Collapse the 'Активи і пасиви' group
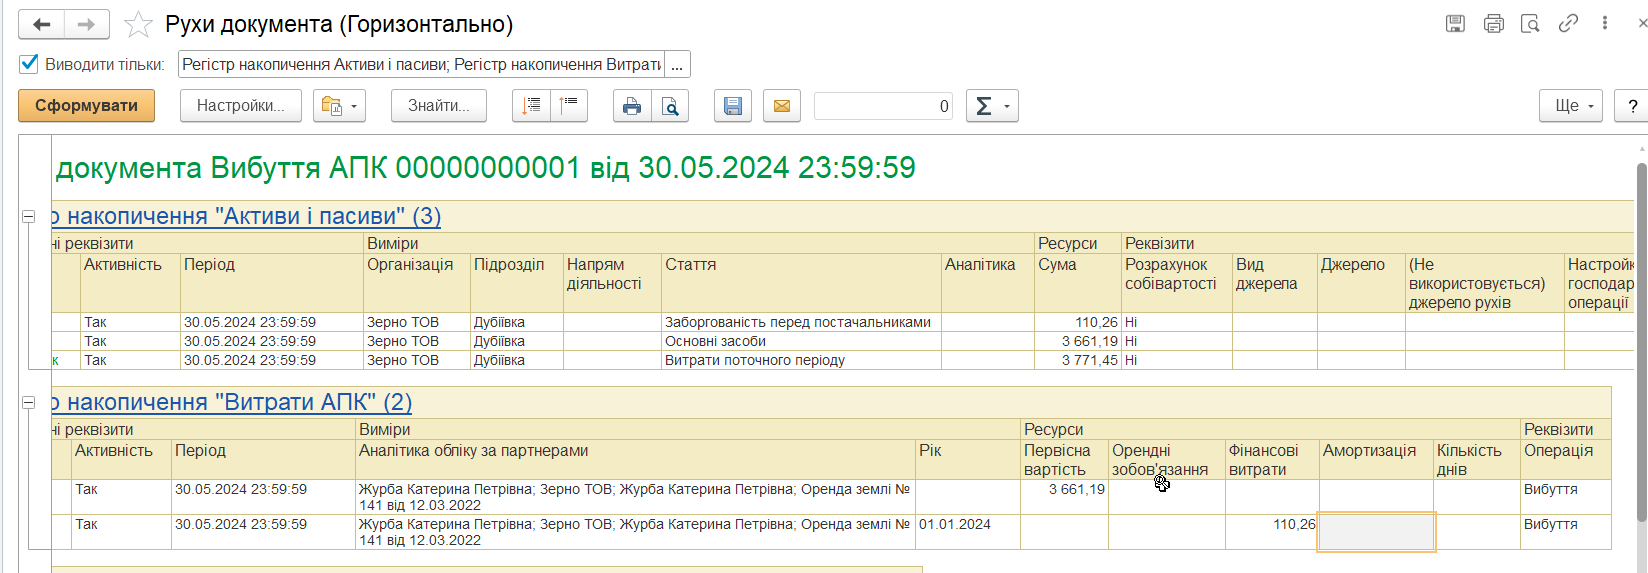The width and height of the screenshot is (1648, 573). coord(29,216)
